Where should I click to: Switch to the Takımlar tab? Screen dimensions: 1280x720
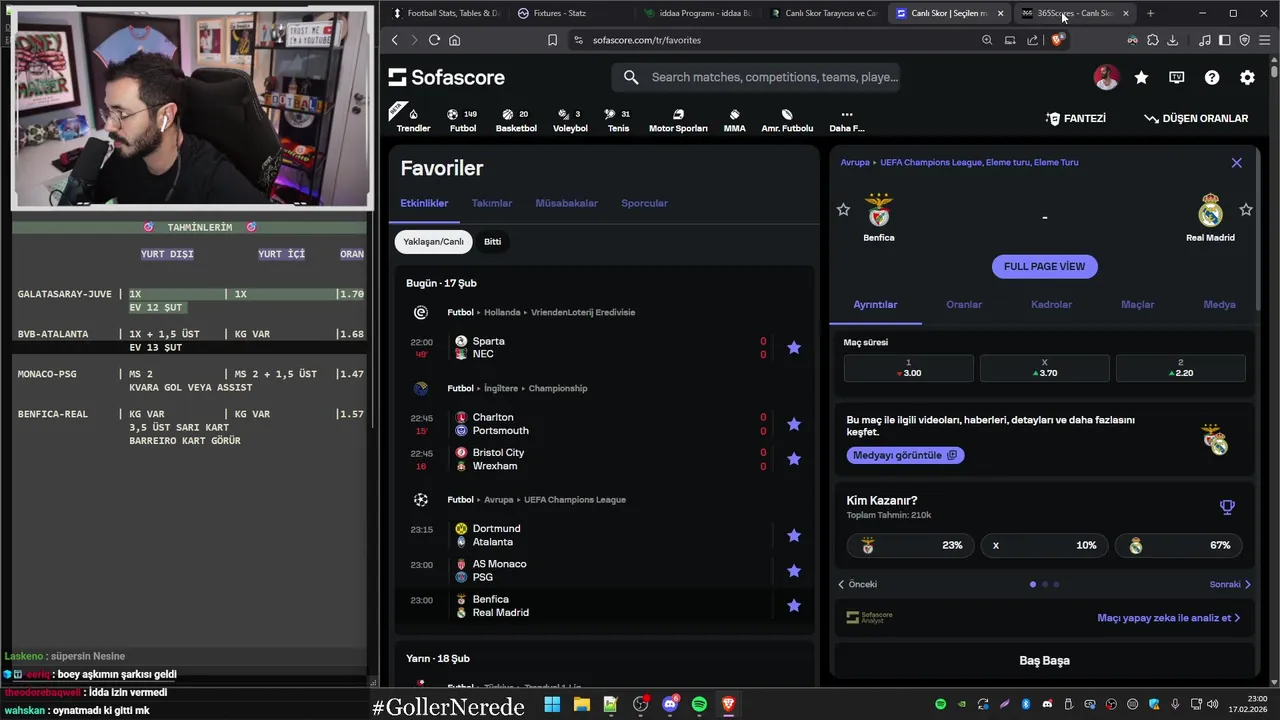pos(492,203)
